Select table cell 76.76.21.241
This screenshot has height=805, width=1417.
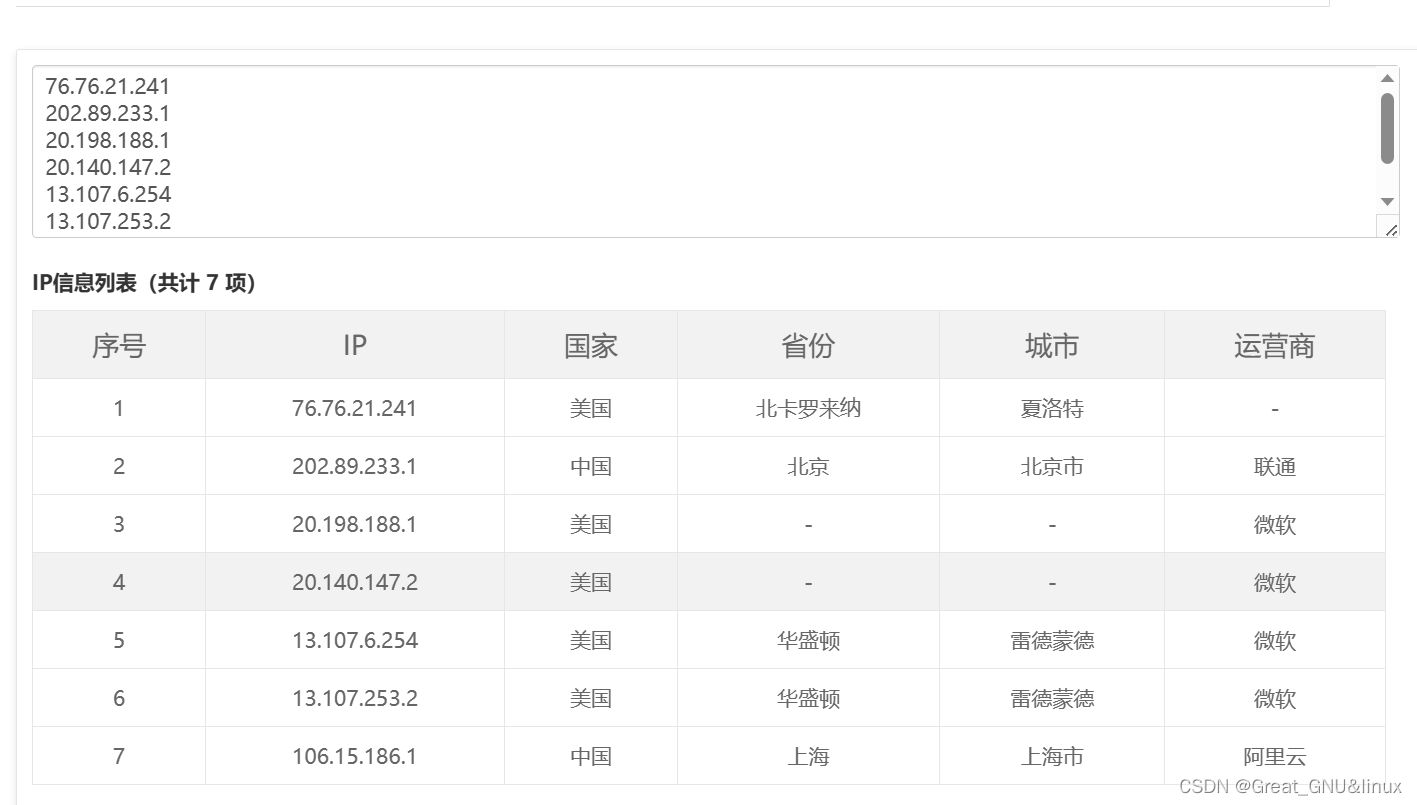click(355, 408)
